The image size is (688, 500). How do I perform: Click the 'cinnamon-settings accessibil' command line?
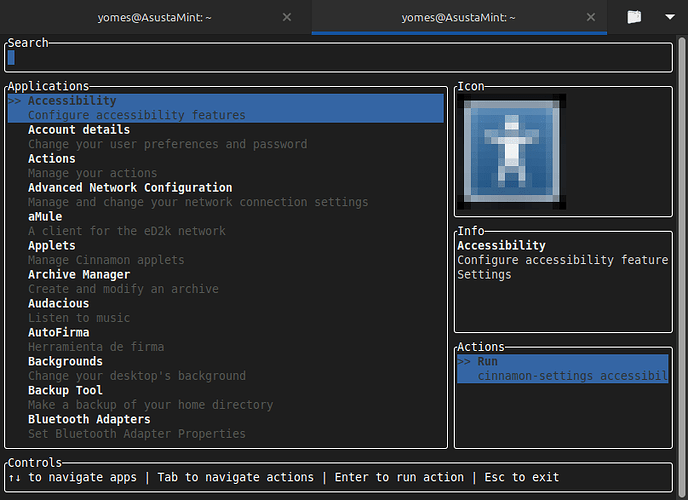coord(573,376)
